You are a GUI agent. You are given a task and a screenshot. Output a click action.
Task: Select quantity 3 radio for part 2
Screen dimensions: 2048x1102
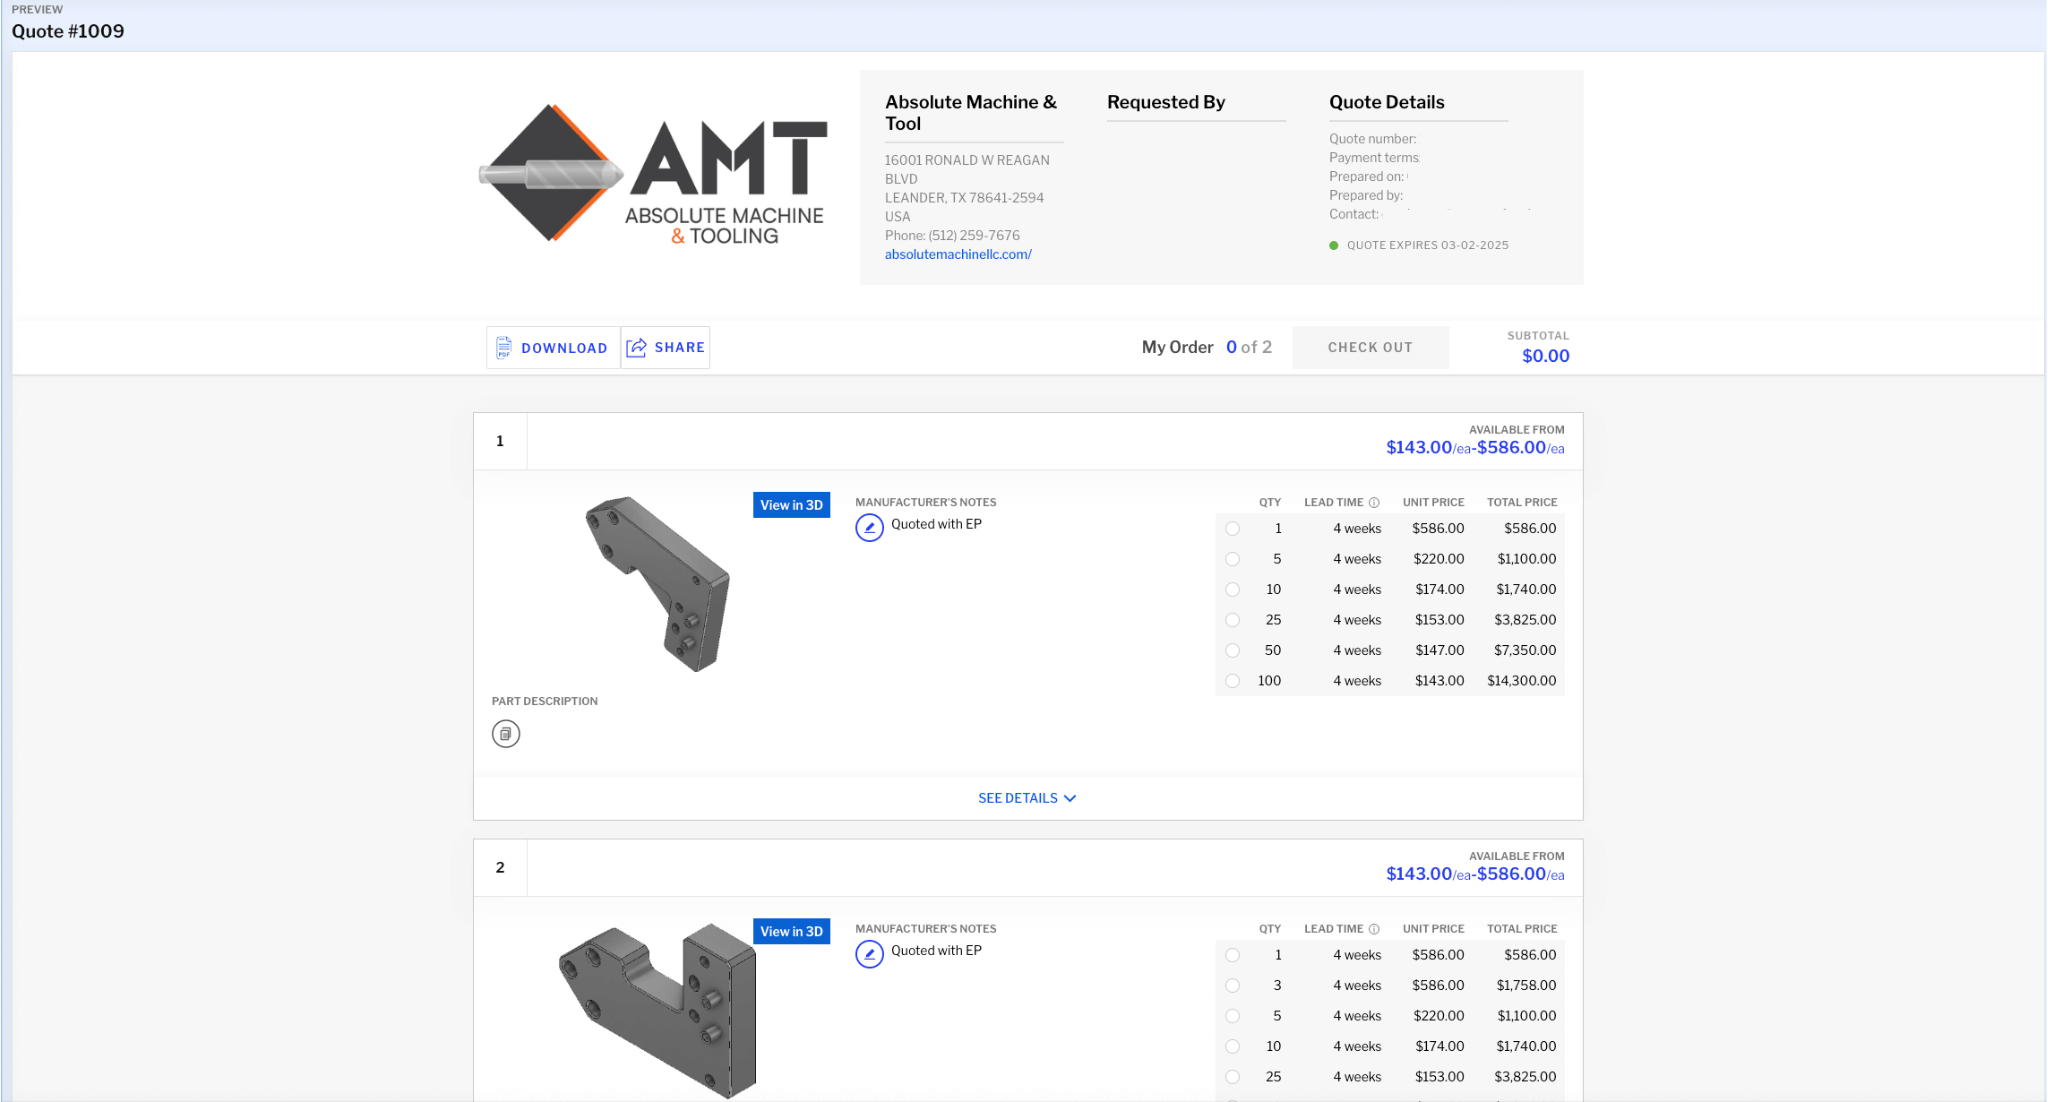pos(1232,986)
